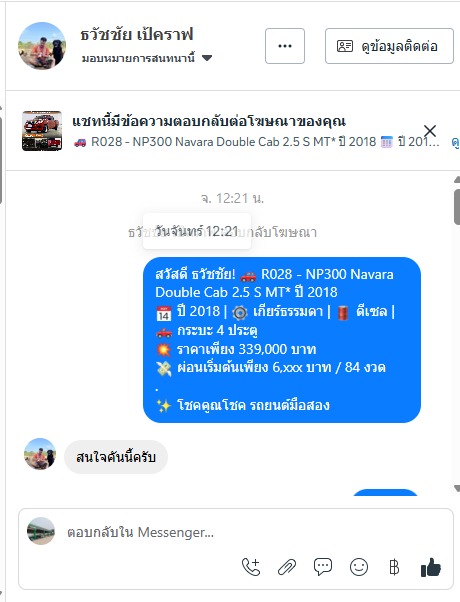The image size is (460, 602).
Task: Click the baht payment request icon
Action: [x=394, y=567]
